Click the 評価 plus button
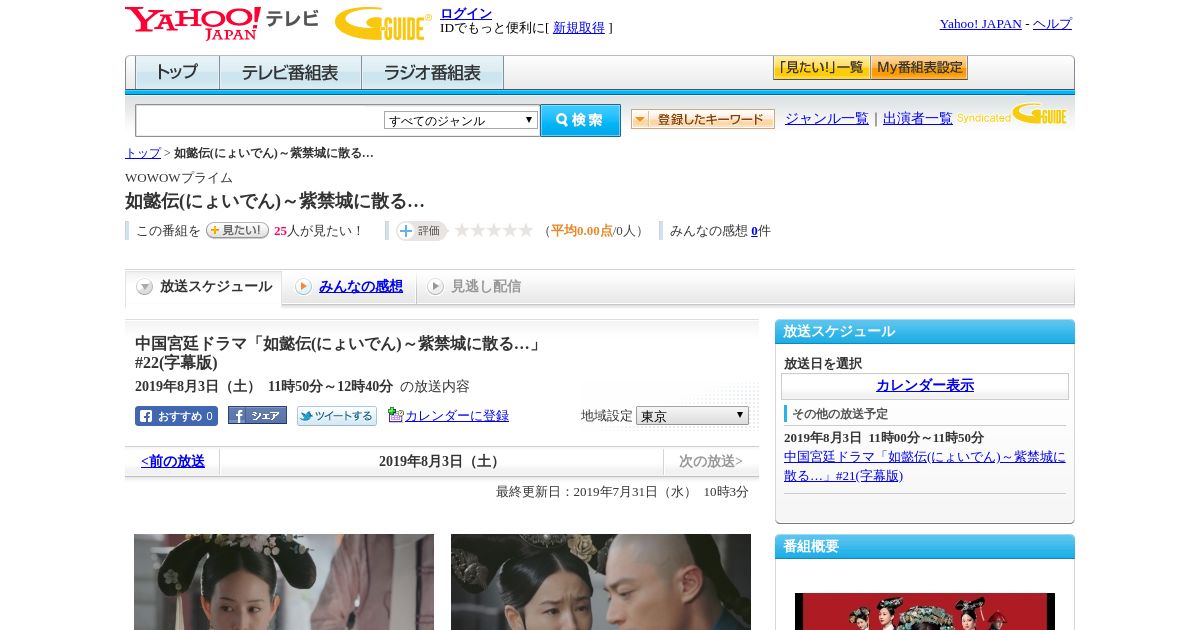Screen dimensions: 1200x630 [x=421, y=230]
